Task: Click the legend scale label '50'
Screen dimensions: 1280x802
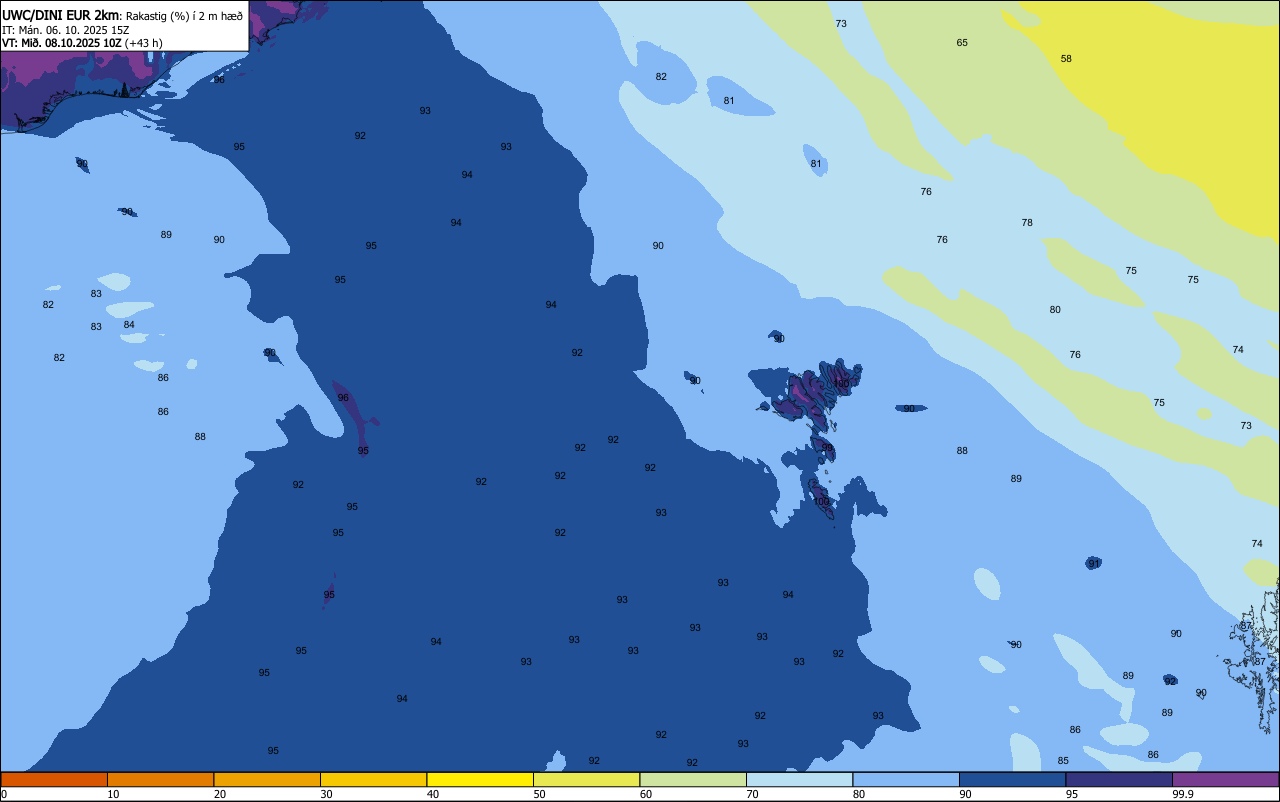Action: [539, 794]
